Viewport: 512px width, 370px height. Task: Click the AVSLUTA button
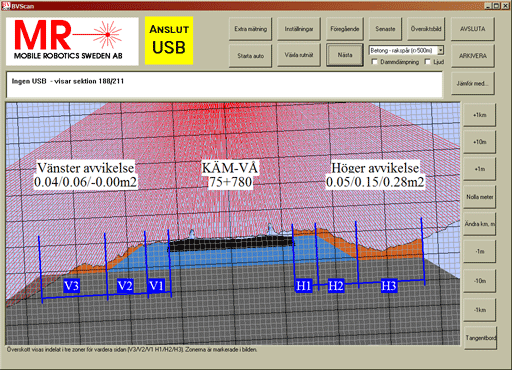tap(473, 29)
